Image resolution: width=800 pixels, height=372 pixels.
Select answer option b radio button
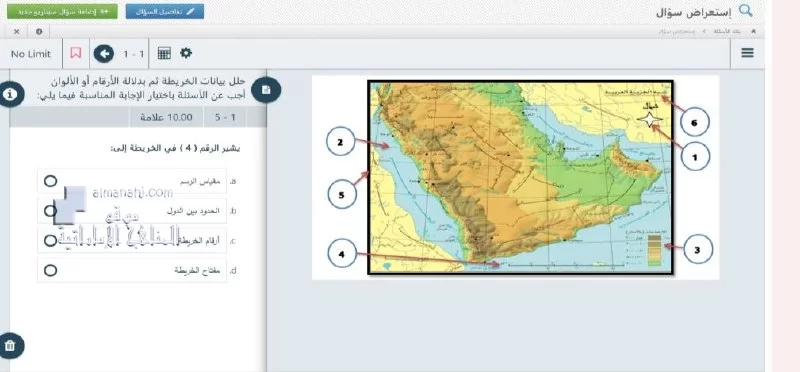pos(50,211)
